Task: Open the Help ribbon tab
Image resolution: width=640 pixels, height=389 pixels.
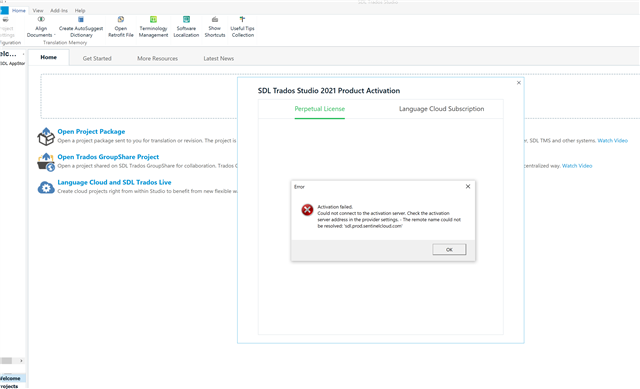Action: tap(80, 11)
